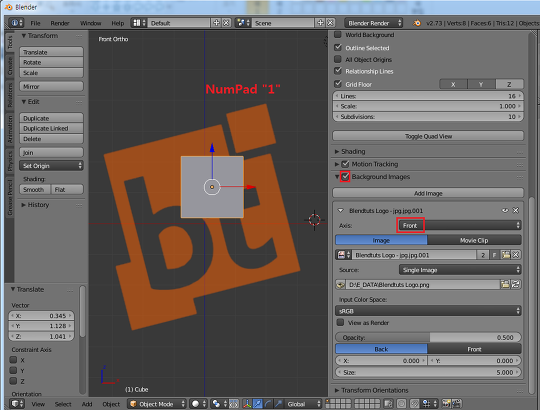Open the Axis Front dropdown
540x410 pixels.
pyautogui.click(x=460, y=225)
